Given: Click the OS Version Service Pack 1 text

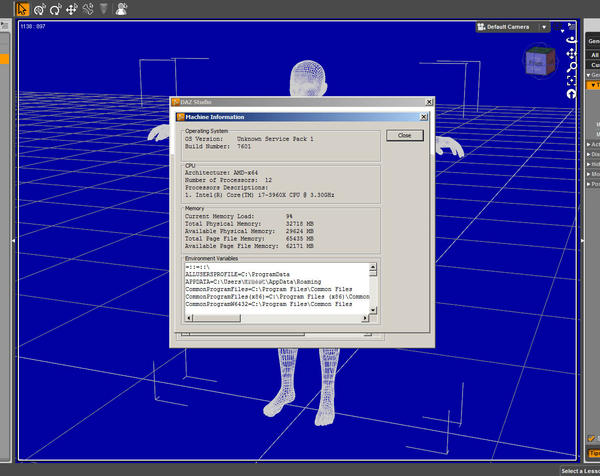Looking at the screenshot, I should pos(249,139).
